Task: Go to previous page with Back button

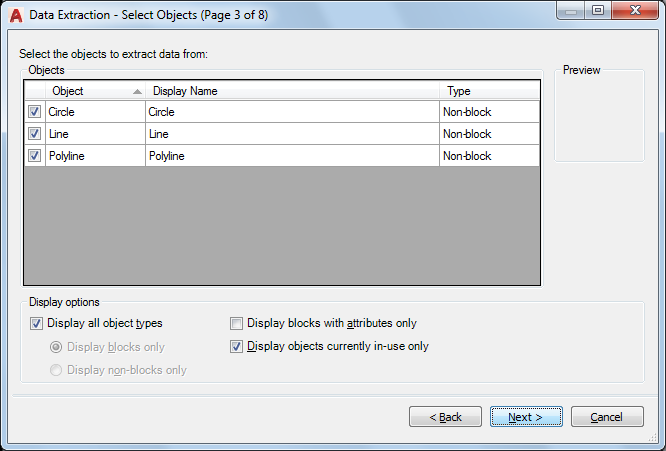Action: click(445, 417)
